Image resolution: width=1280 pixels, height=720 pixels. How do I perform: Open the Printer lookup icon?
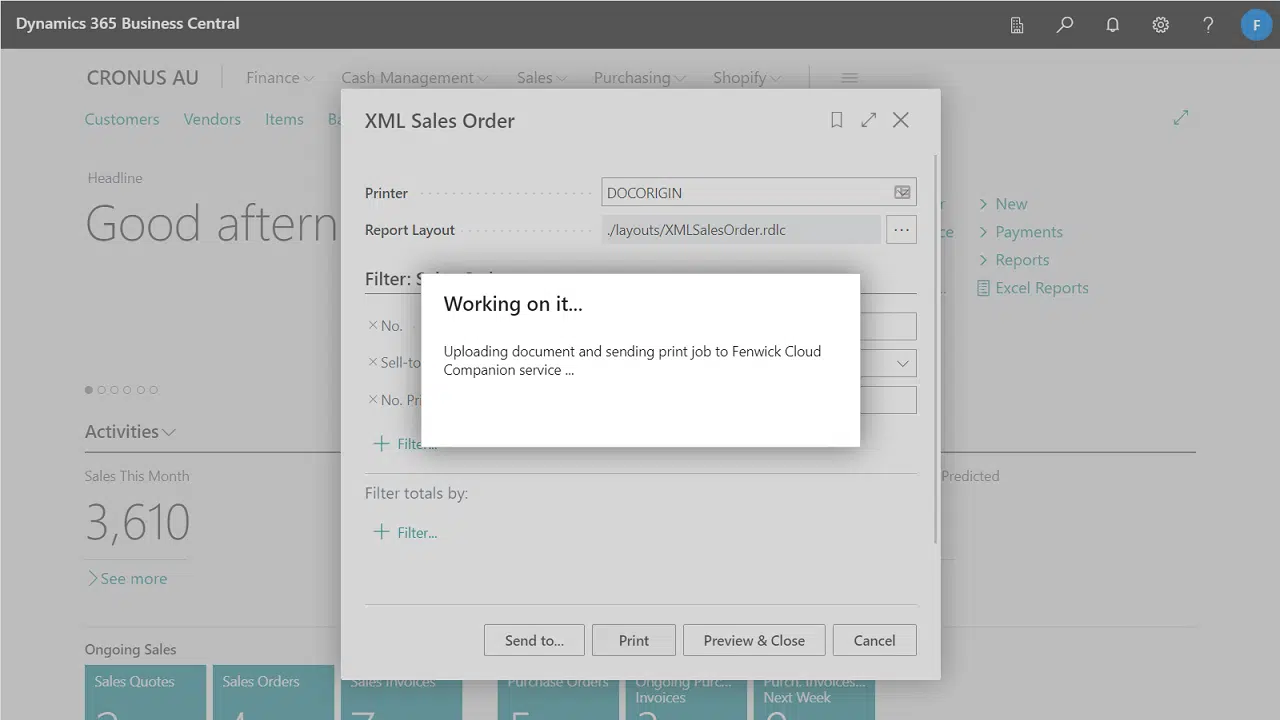[x=901, y=191]
